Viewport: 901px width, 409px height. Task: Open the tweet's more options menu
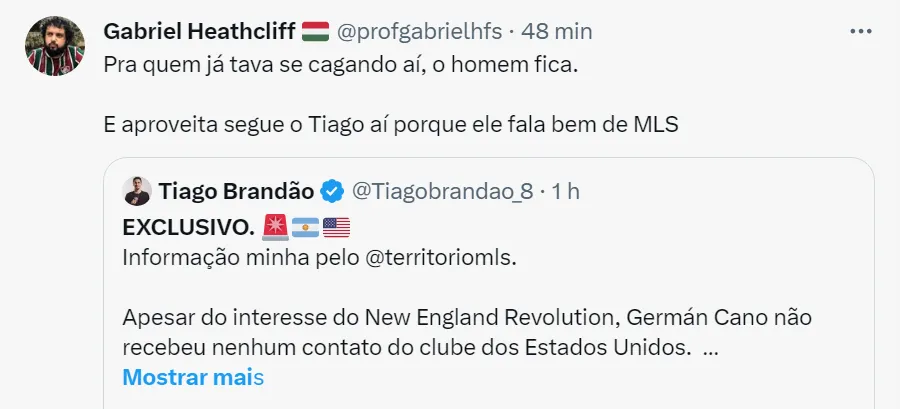(861, 32)
